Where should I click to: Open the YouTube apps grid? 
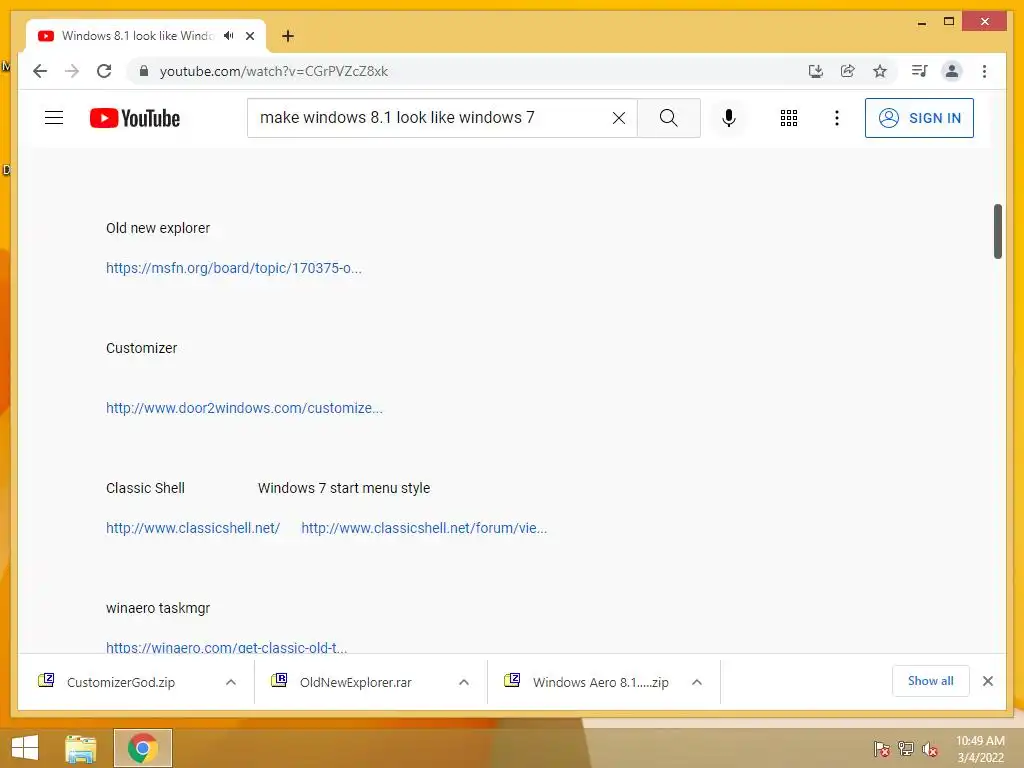click(x=789, y=118)
